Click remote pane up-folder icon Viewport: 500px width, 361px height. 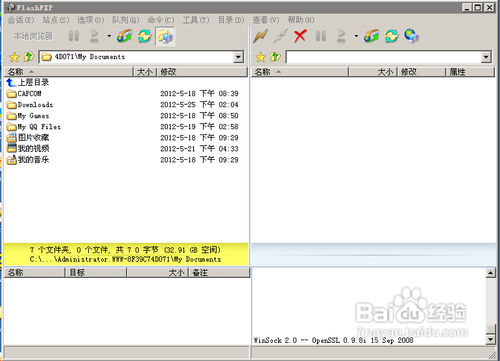(x=276, y=57)
